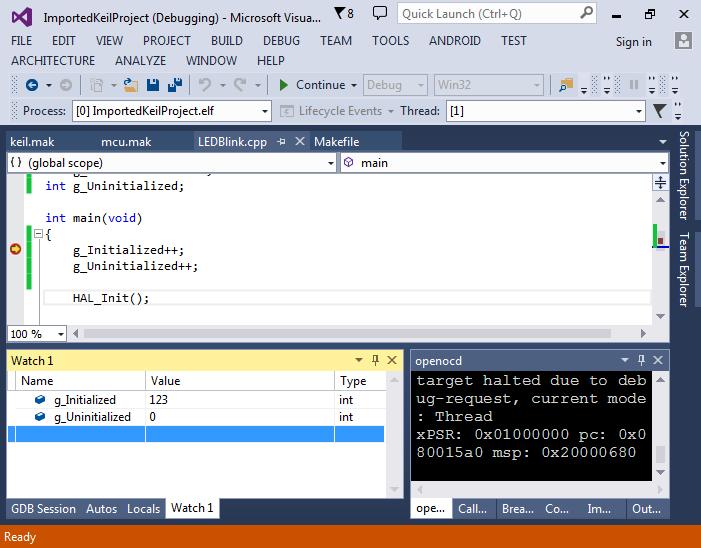
Task: Click the editor horizontal scrollbar
Action: pyautogui.click(x=347, y=333)
